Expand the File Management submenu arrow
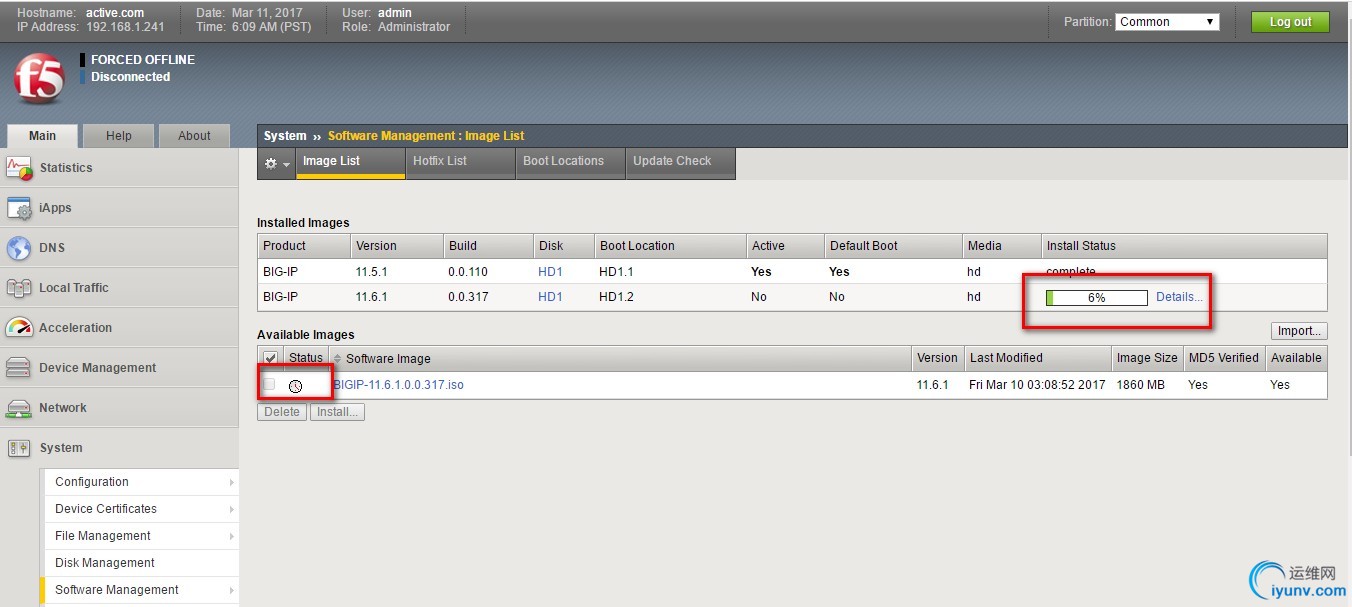This screenshot has height=607, width=1352. (232, 536)
